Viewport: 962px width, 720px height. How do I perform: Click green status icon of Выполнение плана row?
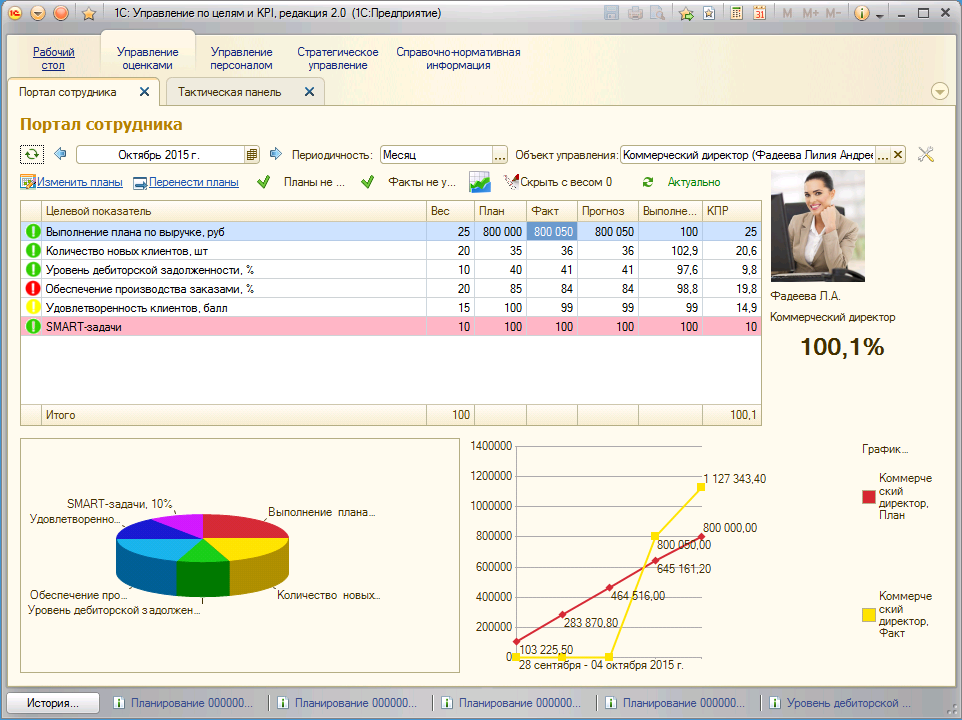[33, 232]
